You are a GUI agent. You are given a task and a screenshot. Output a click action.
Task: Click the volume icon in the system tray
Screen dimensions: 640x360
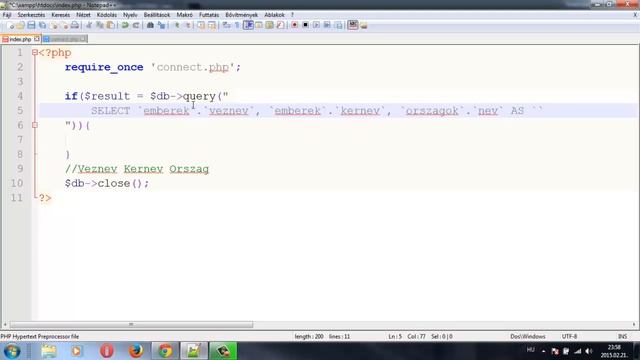(x=589, y=351)
